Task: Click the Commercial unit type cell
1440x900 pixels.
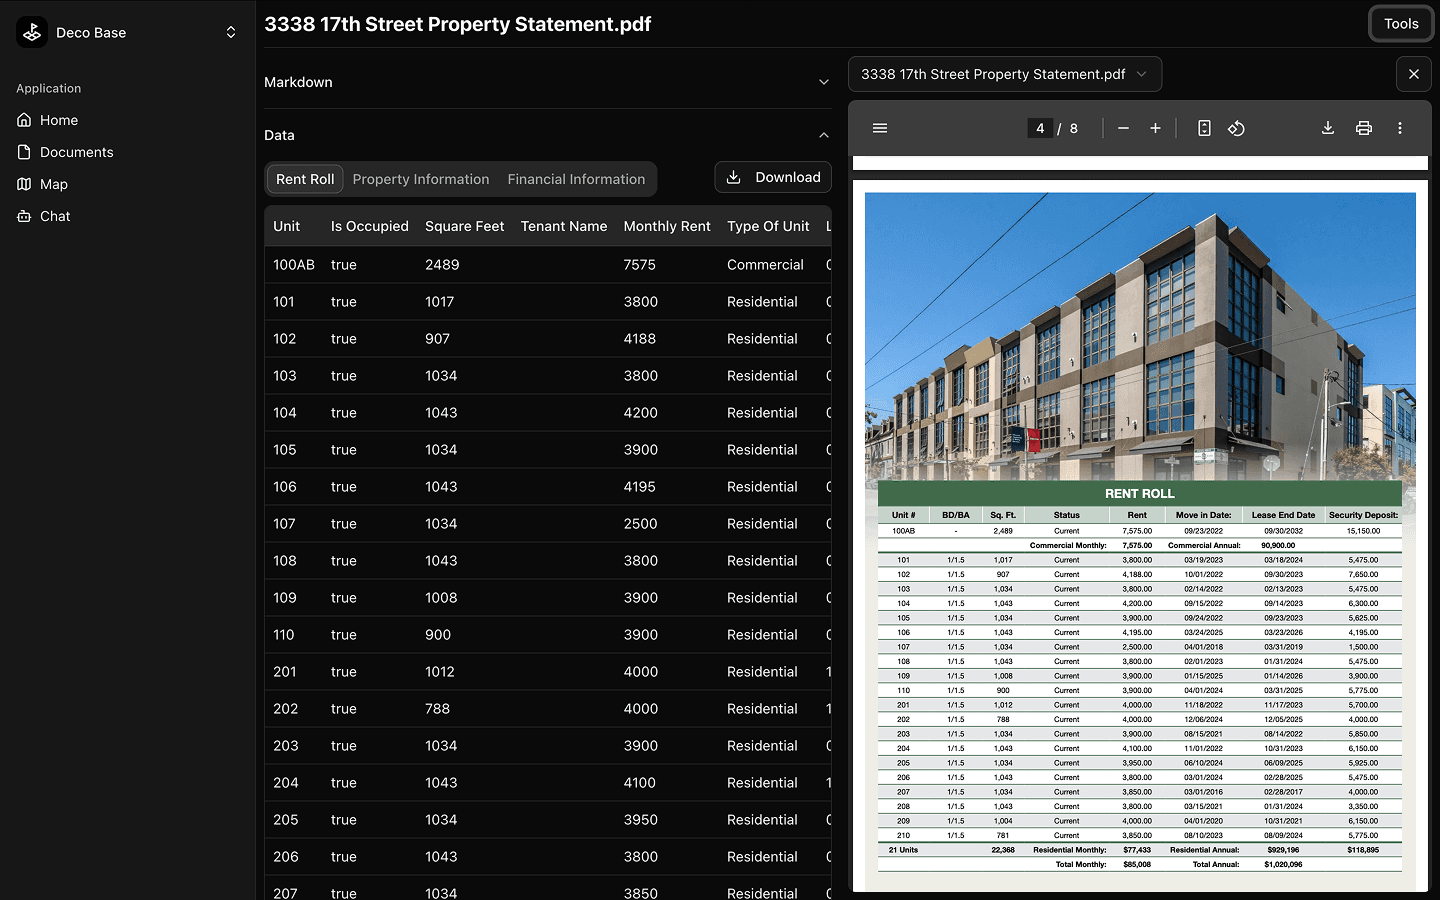Action: (765, 265)
